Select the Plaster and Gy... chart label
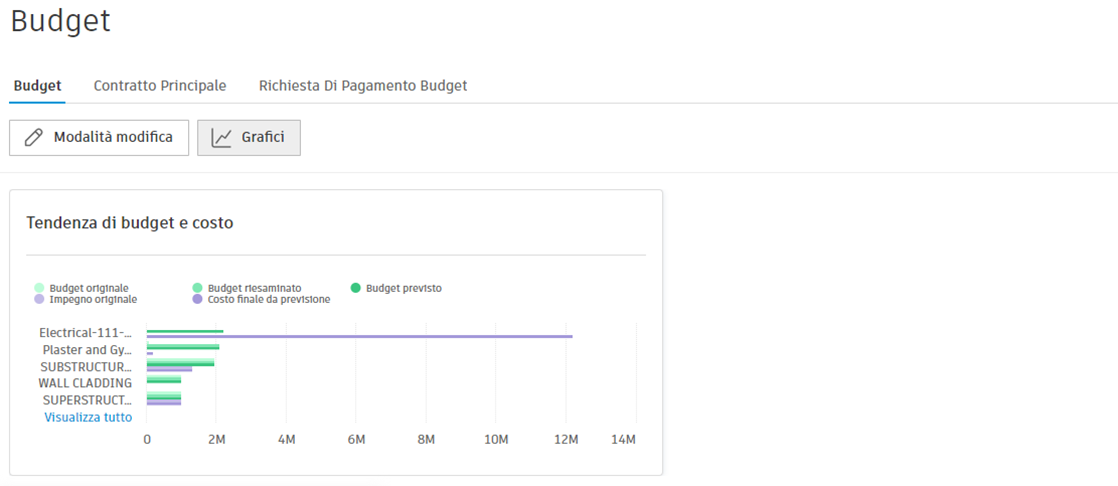Image resolution: width=1118 pixels, height=486 pixels. (87, 350)
